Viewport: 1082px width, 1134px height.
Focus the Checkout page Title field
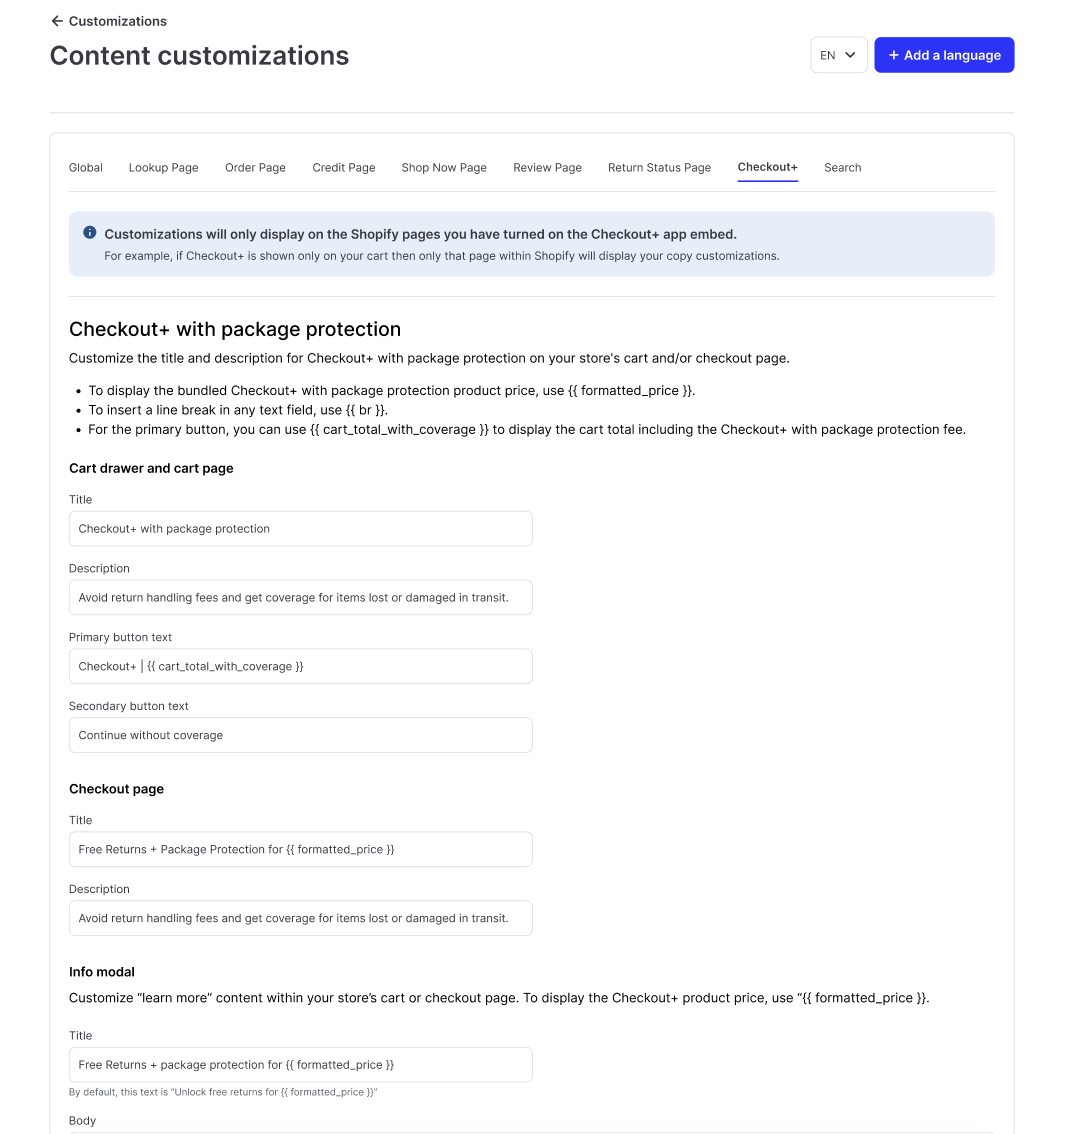pyautogui.click(x=300, y=849)
